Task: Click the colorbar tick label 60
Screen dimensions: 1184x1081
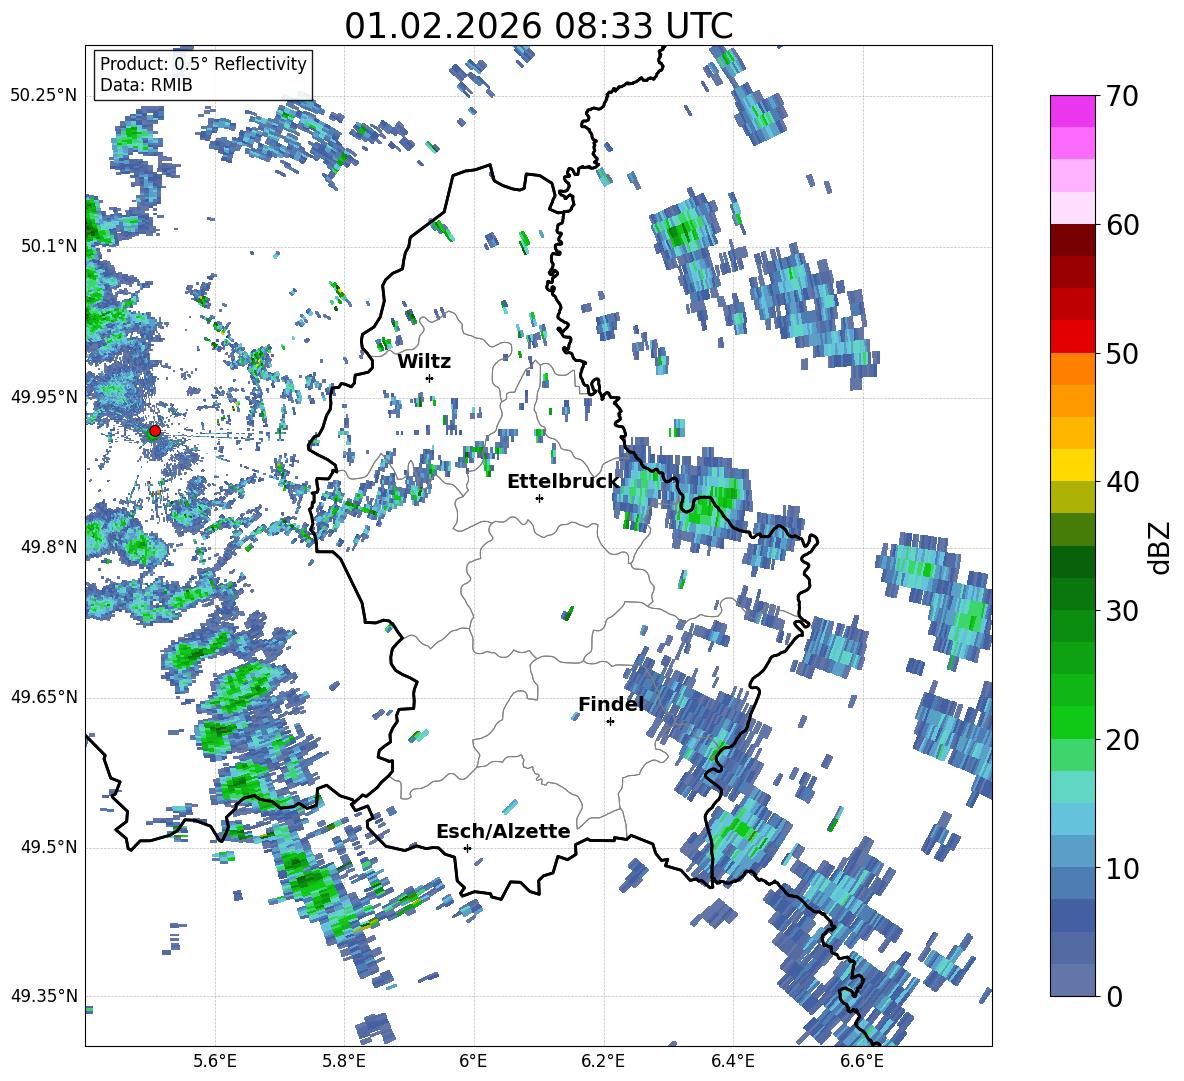Action: click(x=1121, y=225)
